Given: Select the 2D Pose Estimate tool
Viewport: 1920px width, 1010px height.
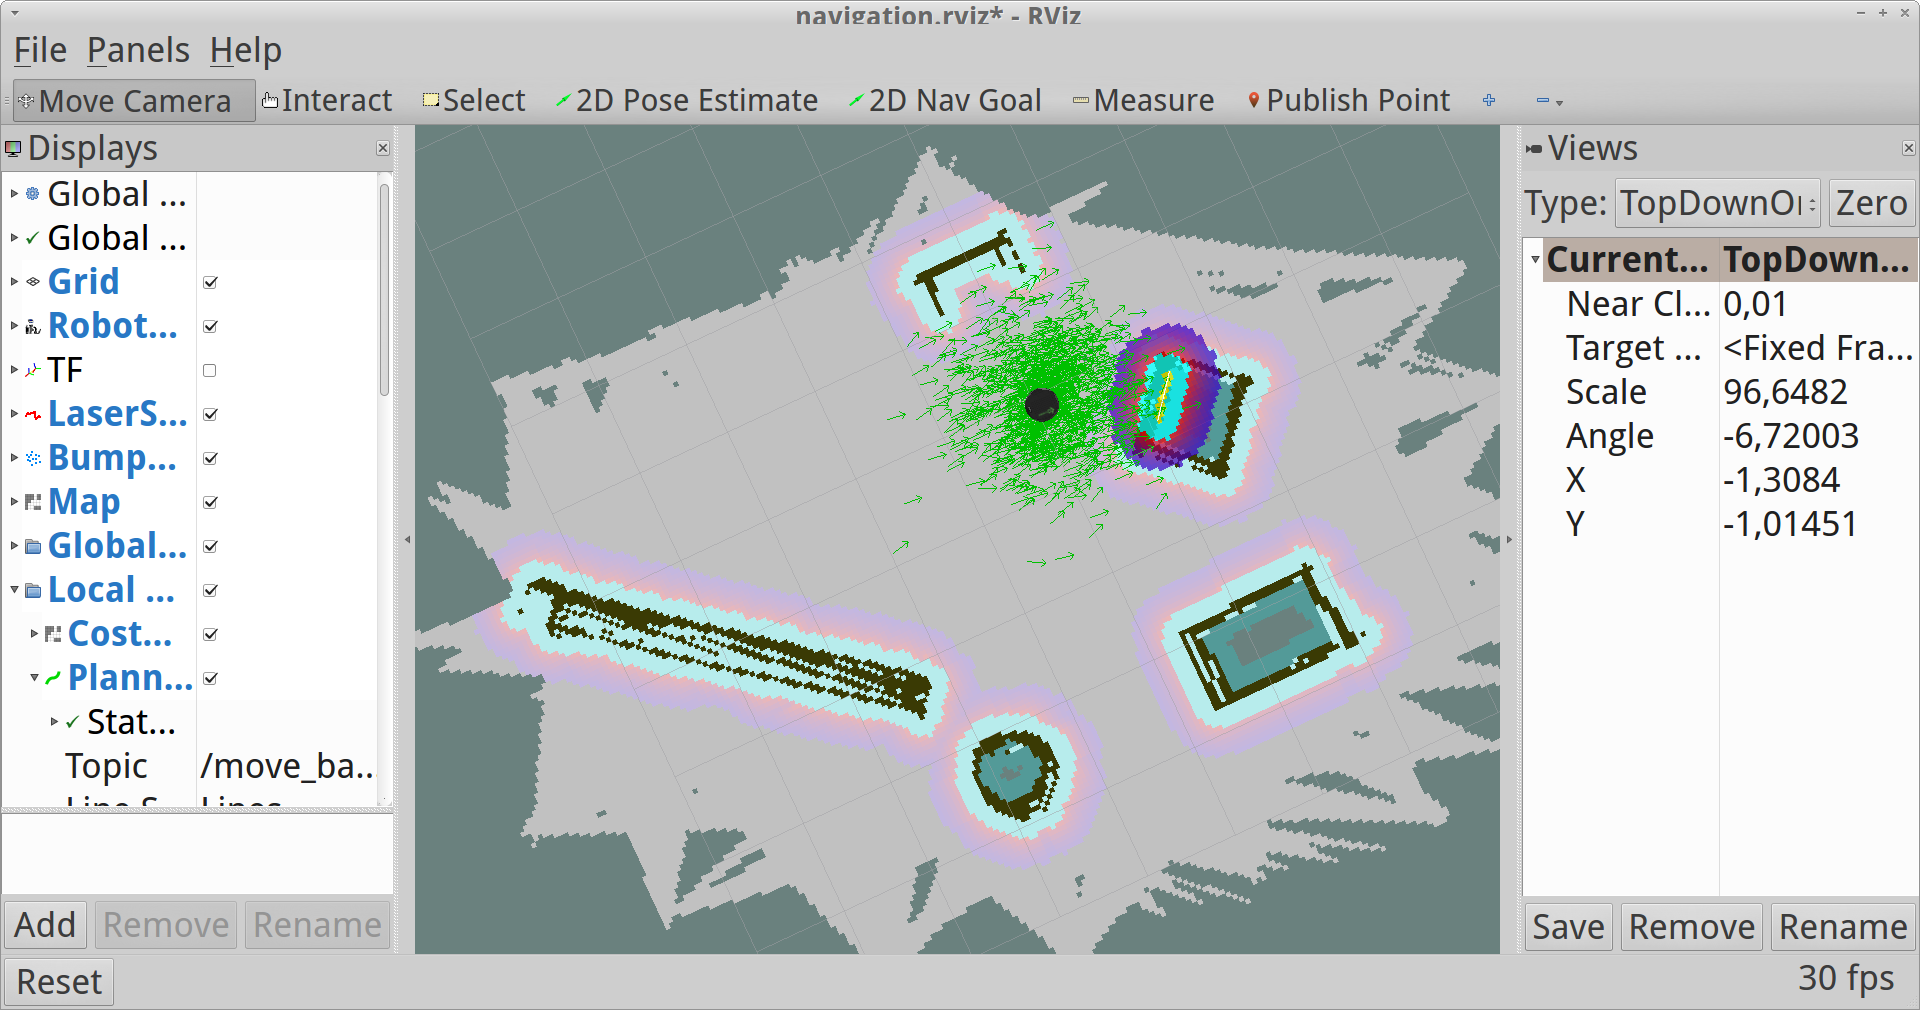Looking at the screenshot, I should (687, 101).
